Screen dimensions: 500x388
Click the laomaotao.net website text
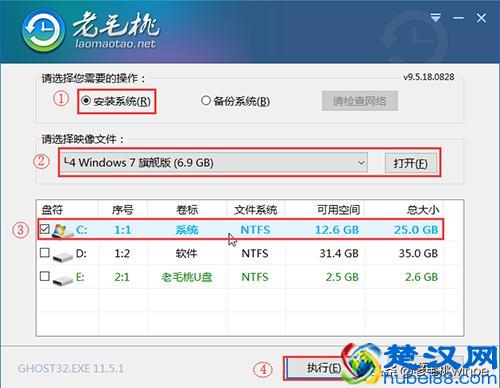coord(115,44)
